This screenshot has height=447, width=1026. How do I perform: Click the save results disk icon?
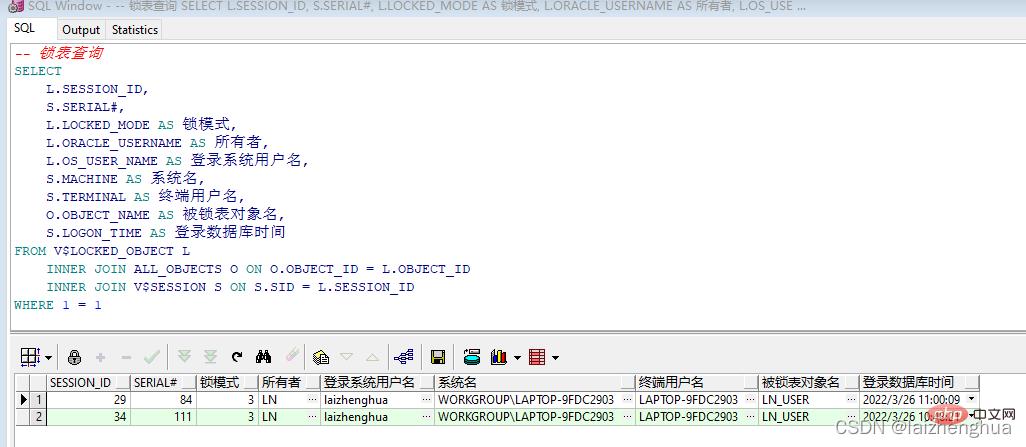tap(437, 357)
